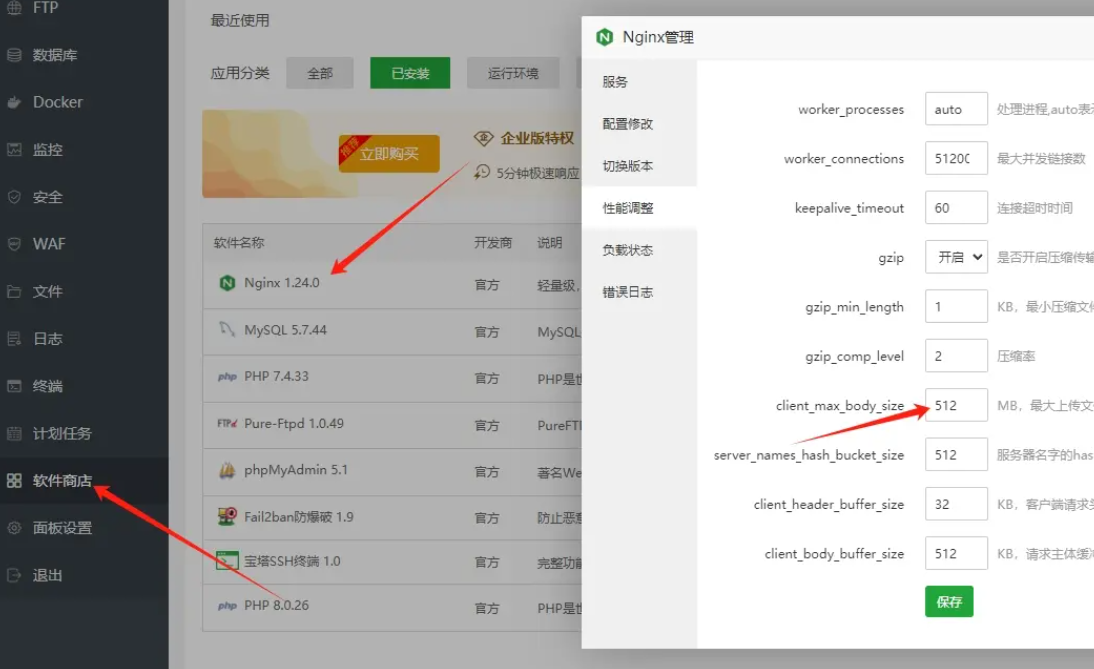
Task: Click the 软件商店 grid icon
Action: (x=14, y=481)
